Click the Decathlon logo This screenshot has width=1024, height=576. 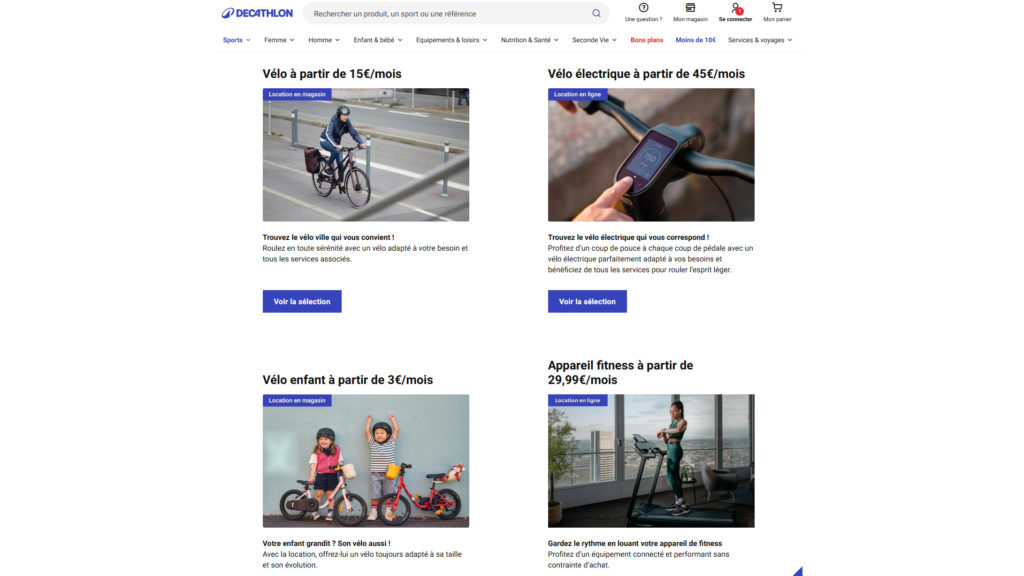tap(257, 13)
